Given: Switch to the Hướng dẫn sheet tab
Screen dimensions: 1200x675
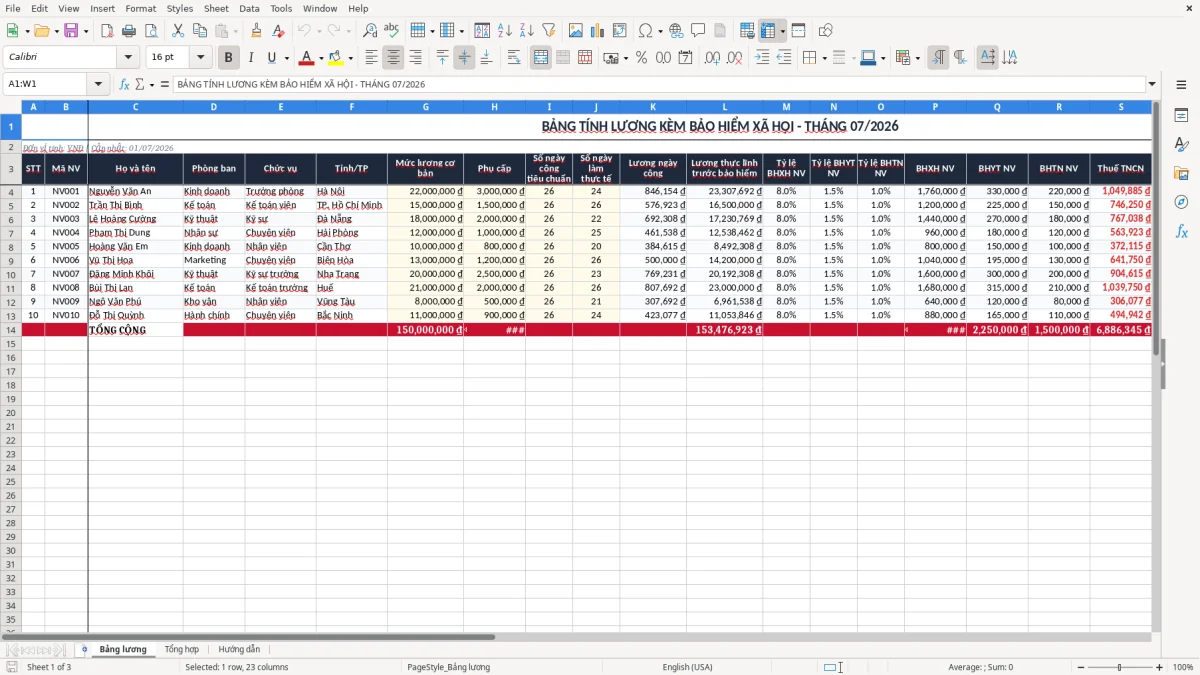Looking at the screenshot, I should click(x=239, y=649).
